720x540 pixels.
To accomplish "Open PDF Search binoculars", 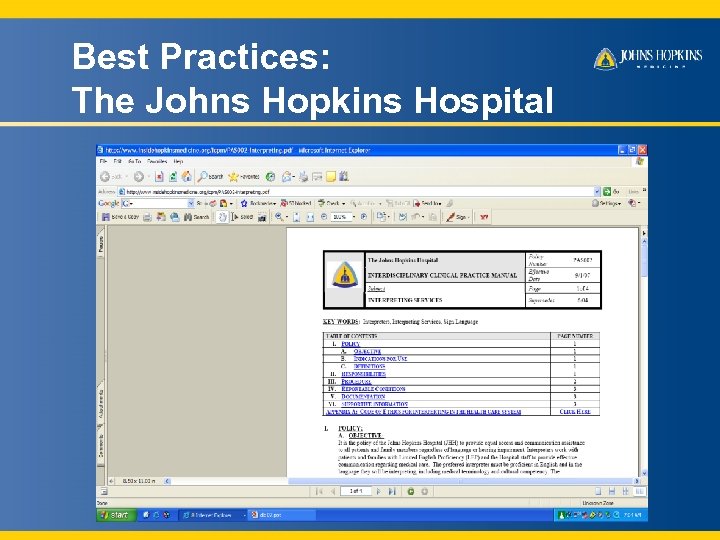I will click(x=197, y=217).
